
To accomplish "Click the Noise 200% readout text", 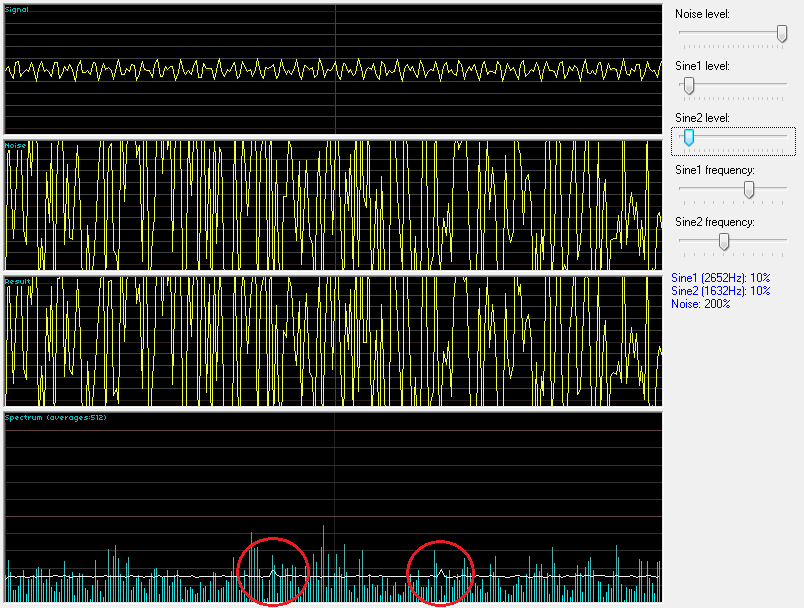I will [x=700, y=303].
